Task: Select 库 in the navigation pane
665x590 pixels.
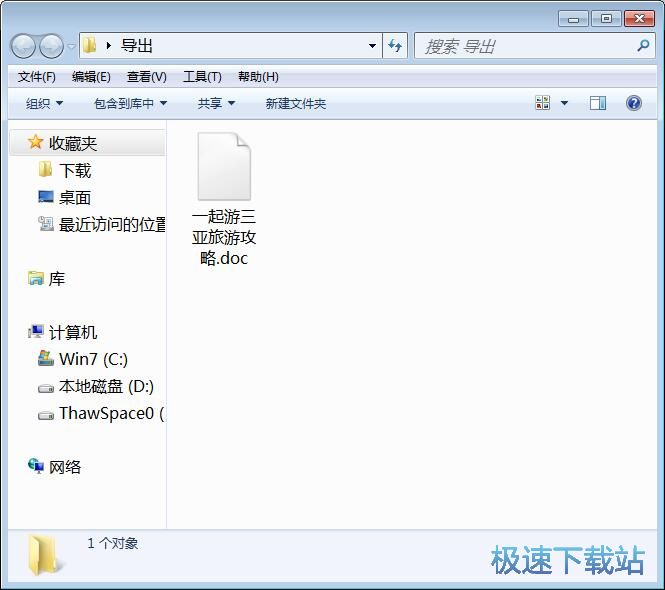Action: 56,279
